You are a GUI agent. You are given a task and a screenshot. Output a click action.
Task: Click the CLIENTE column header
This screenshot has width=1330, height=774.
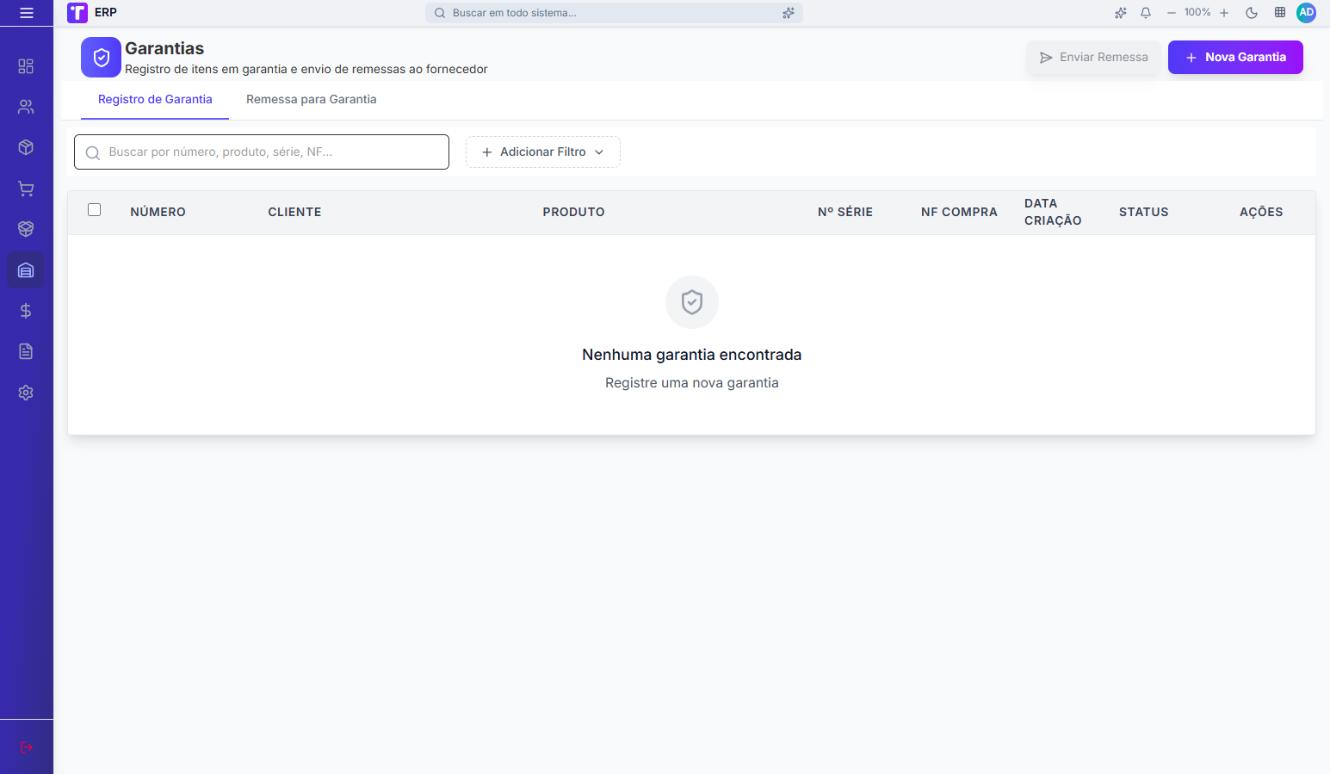coord(294,212)
